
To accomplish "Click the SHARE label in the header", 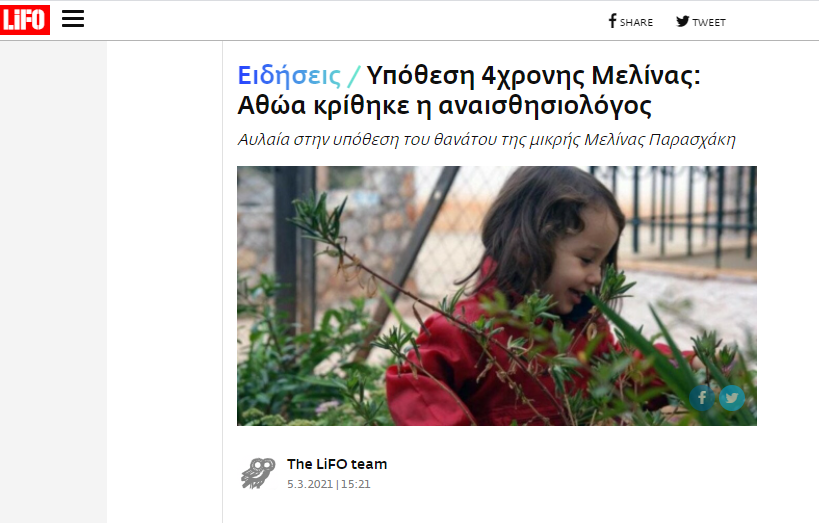I will point(636,22).
